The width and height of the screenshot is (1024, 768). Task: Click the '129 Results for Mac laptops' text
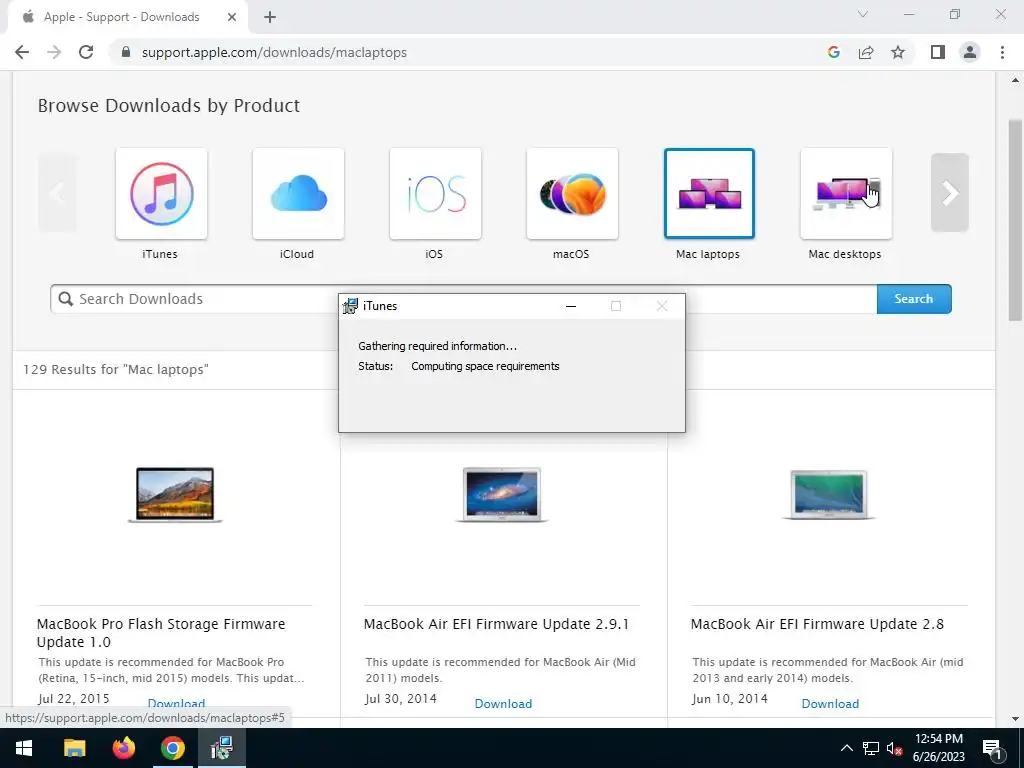click(x=116, y=369)
